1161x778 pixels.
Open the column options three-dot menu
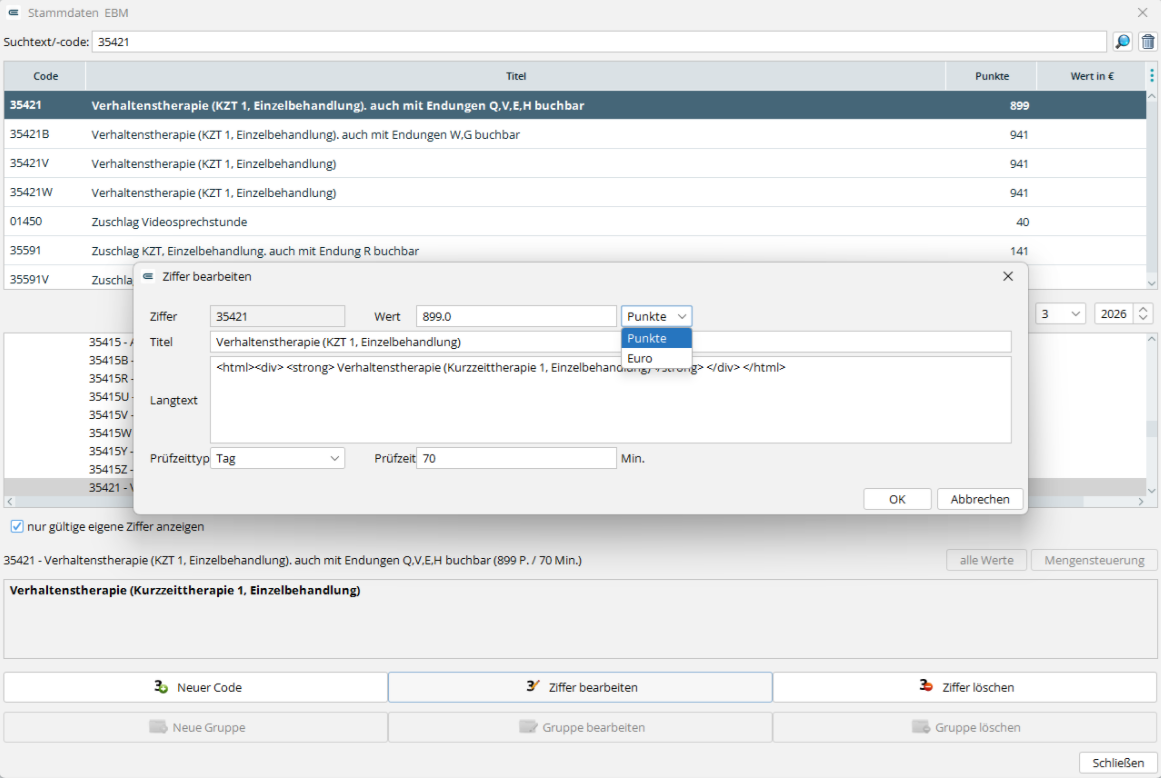(x=1151, y=76)
